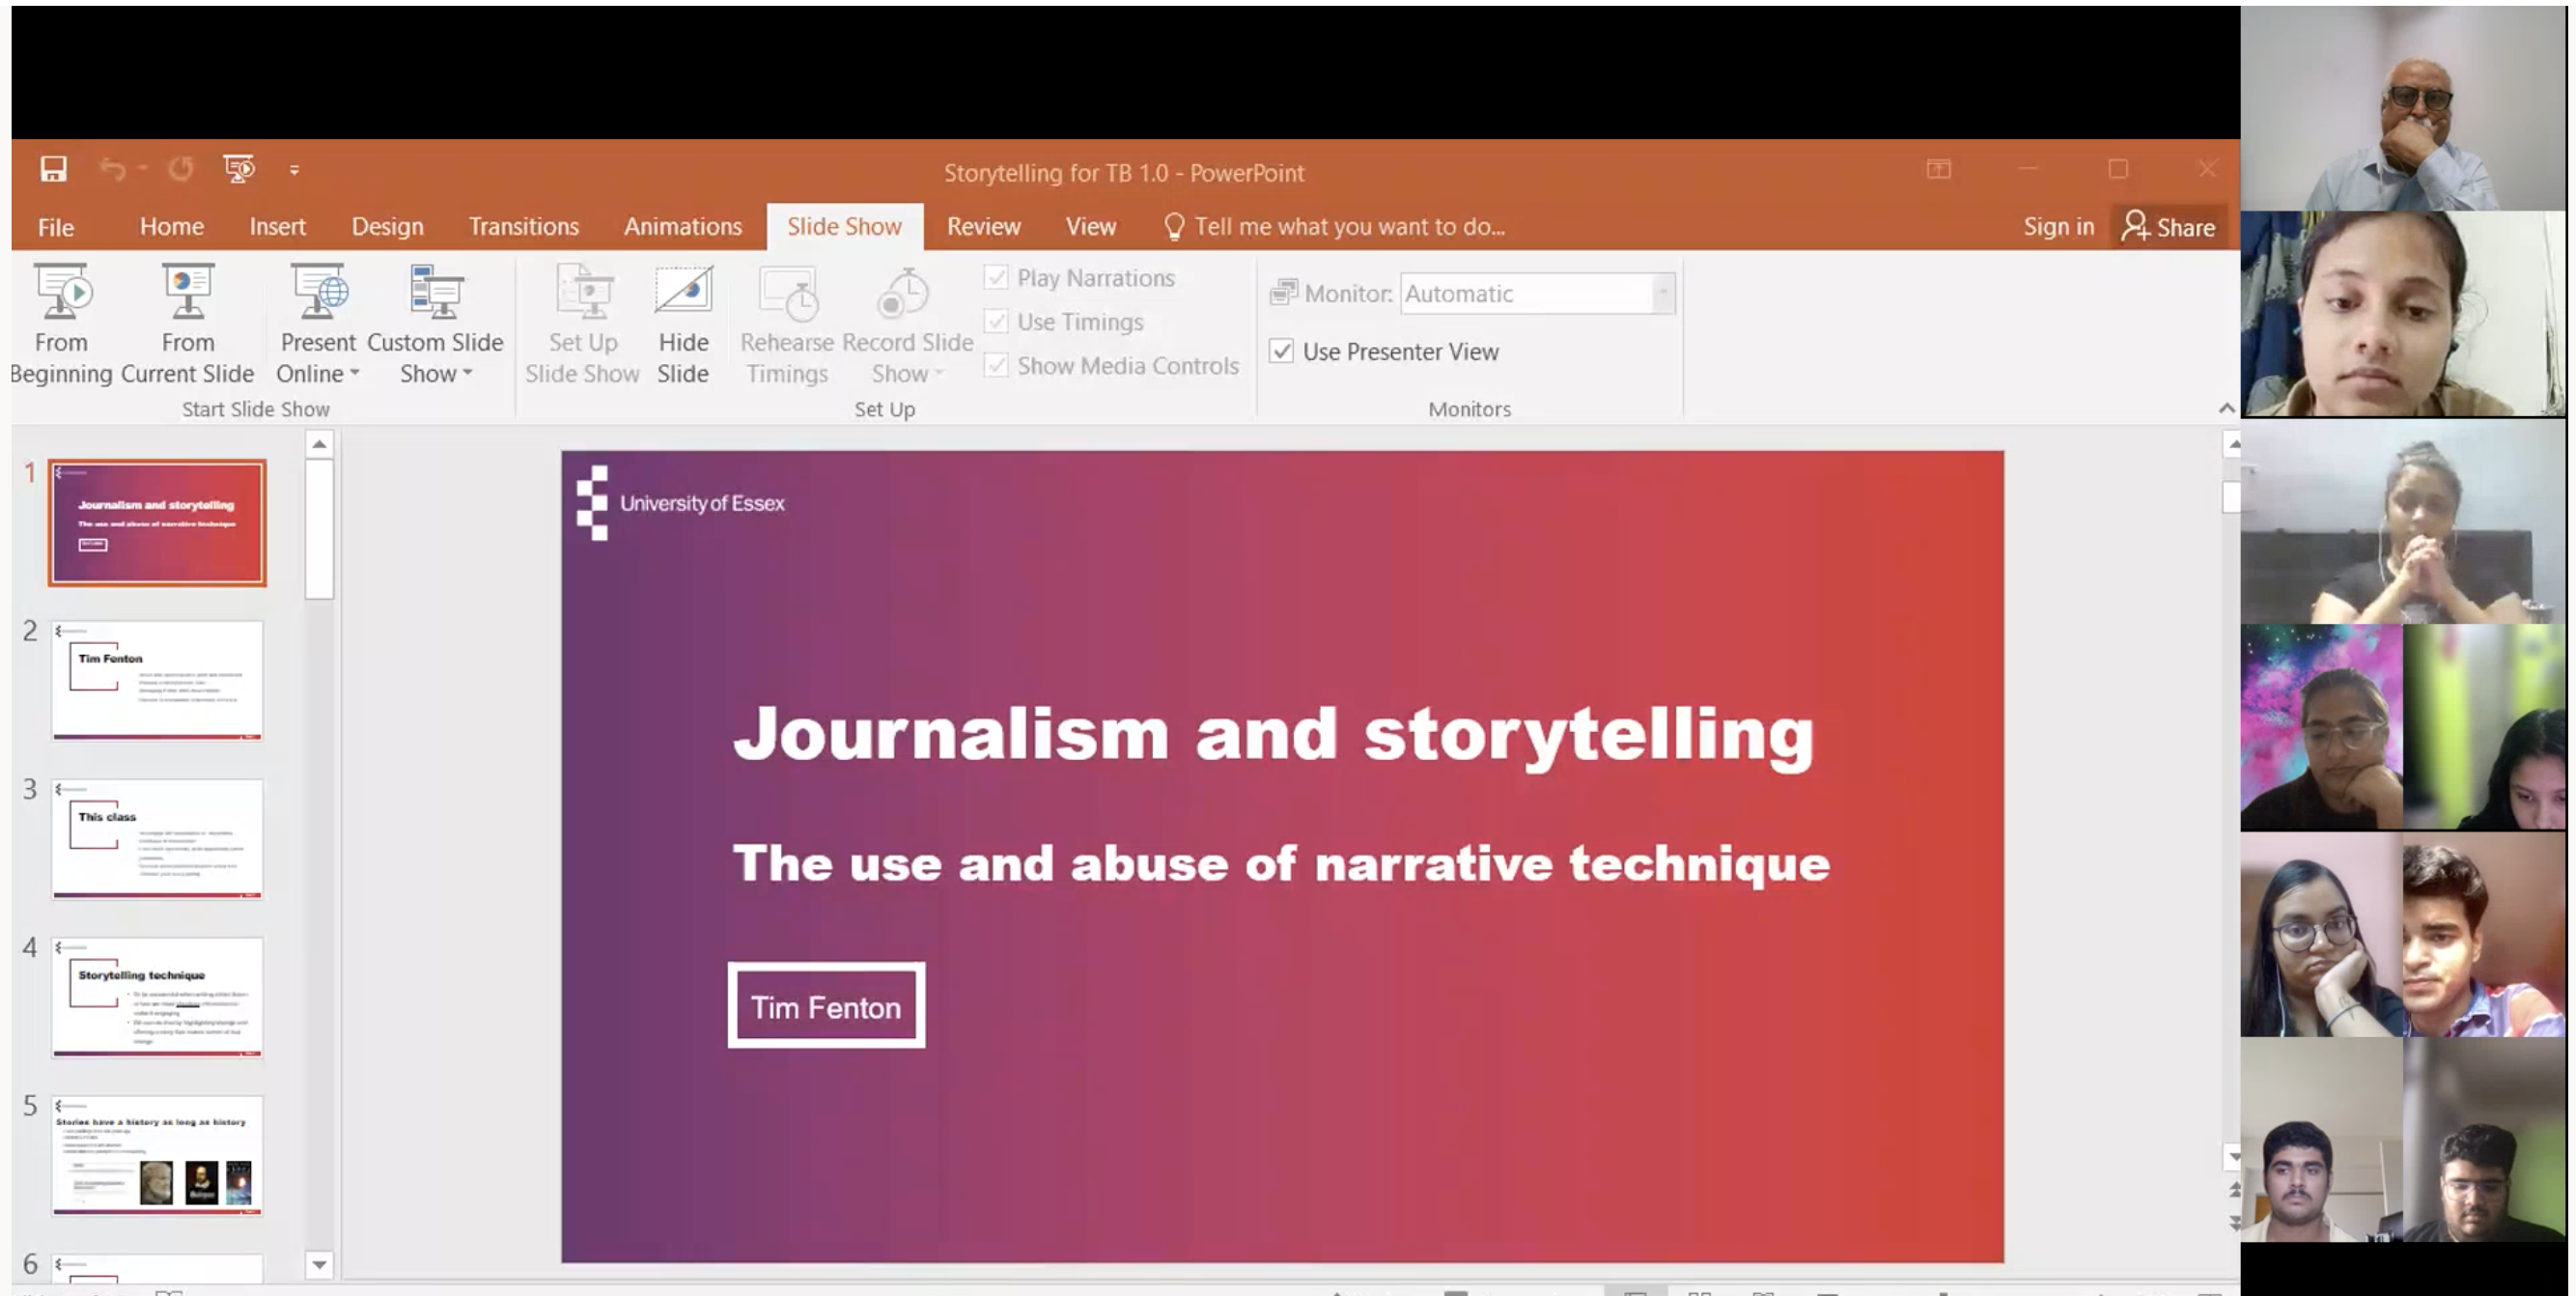This screenshot has height=1296, width=2576.
Task: Click main editor scroll down arrow
Action: click(x=2232, y=1156)
